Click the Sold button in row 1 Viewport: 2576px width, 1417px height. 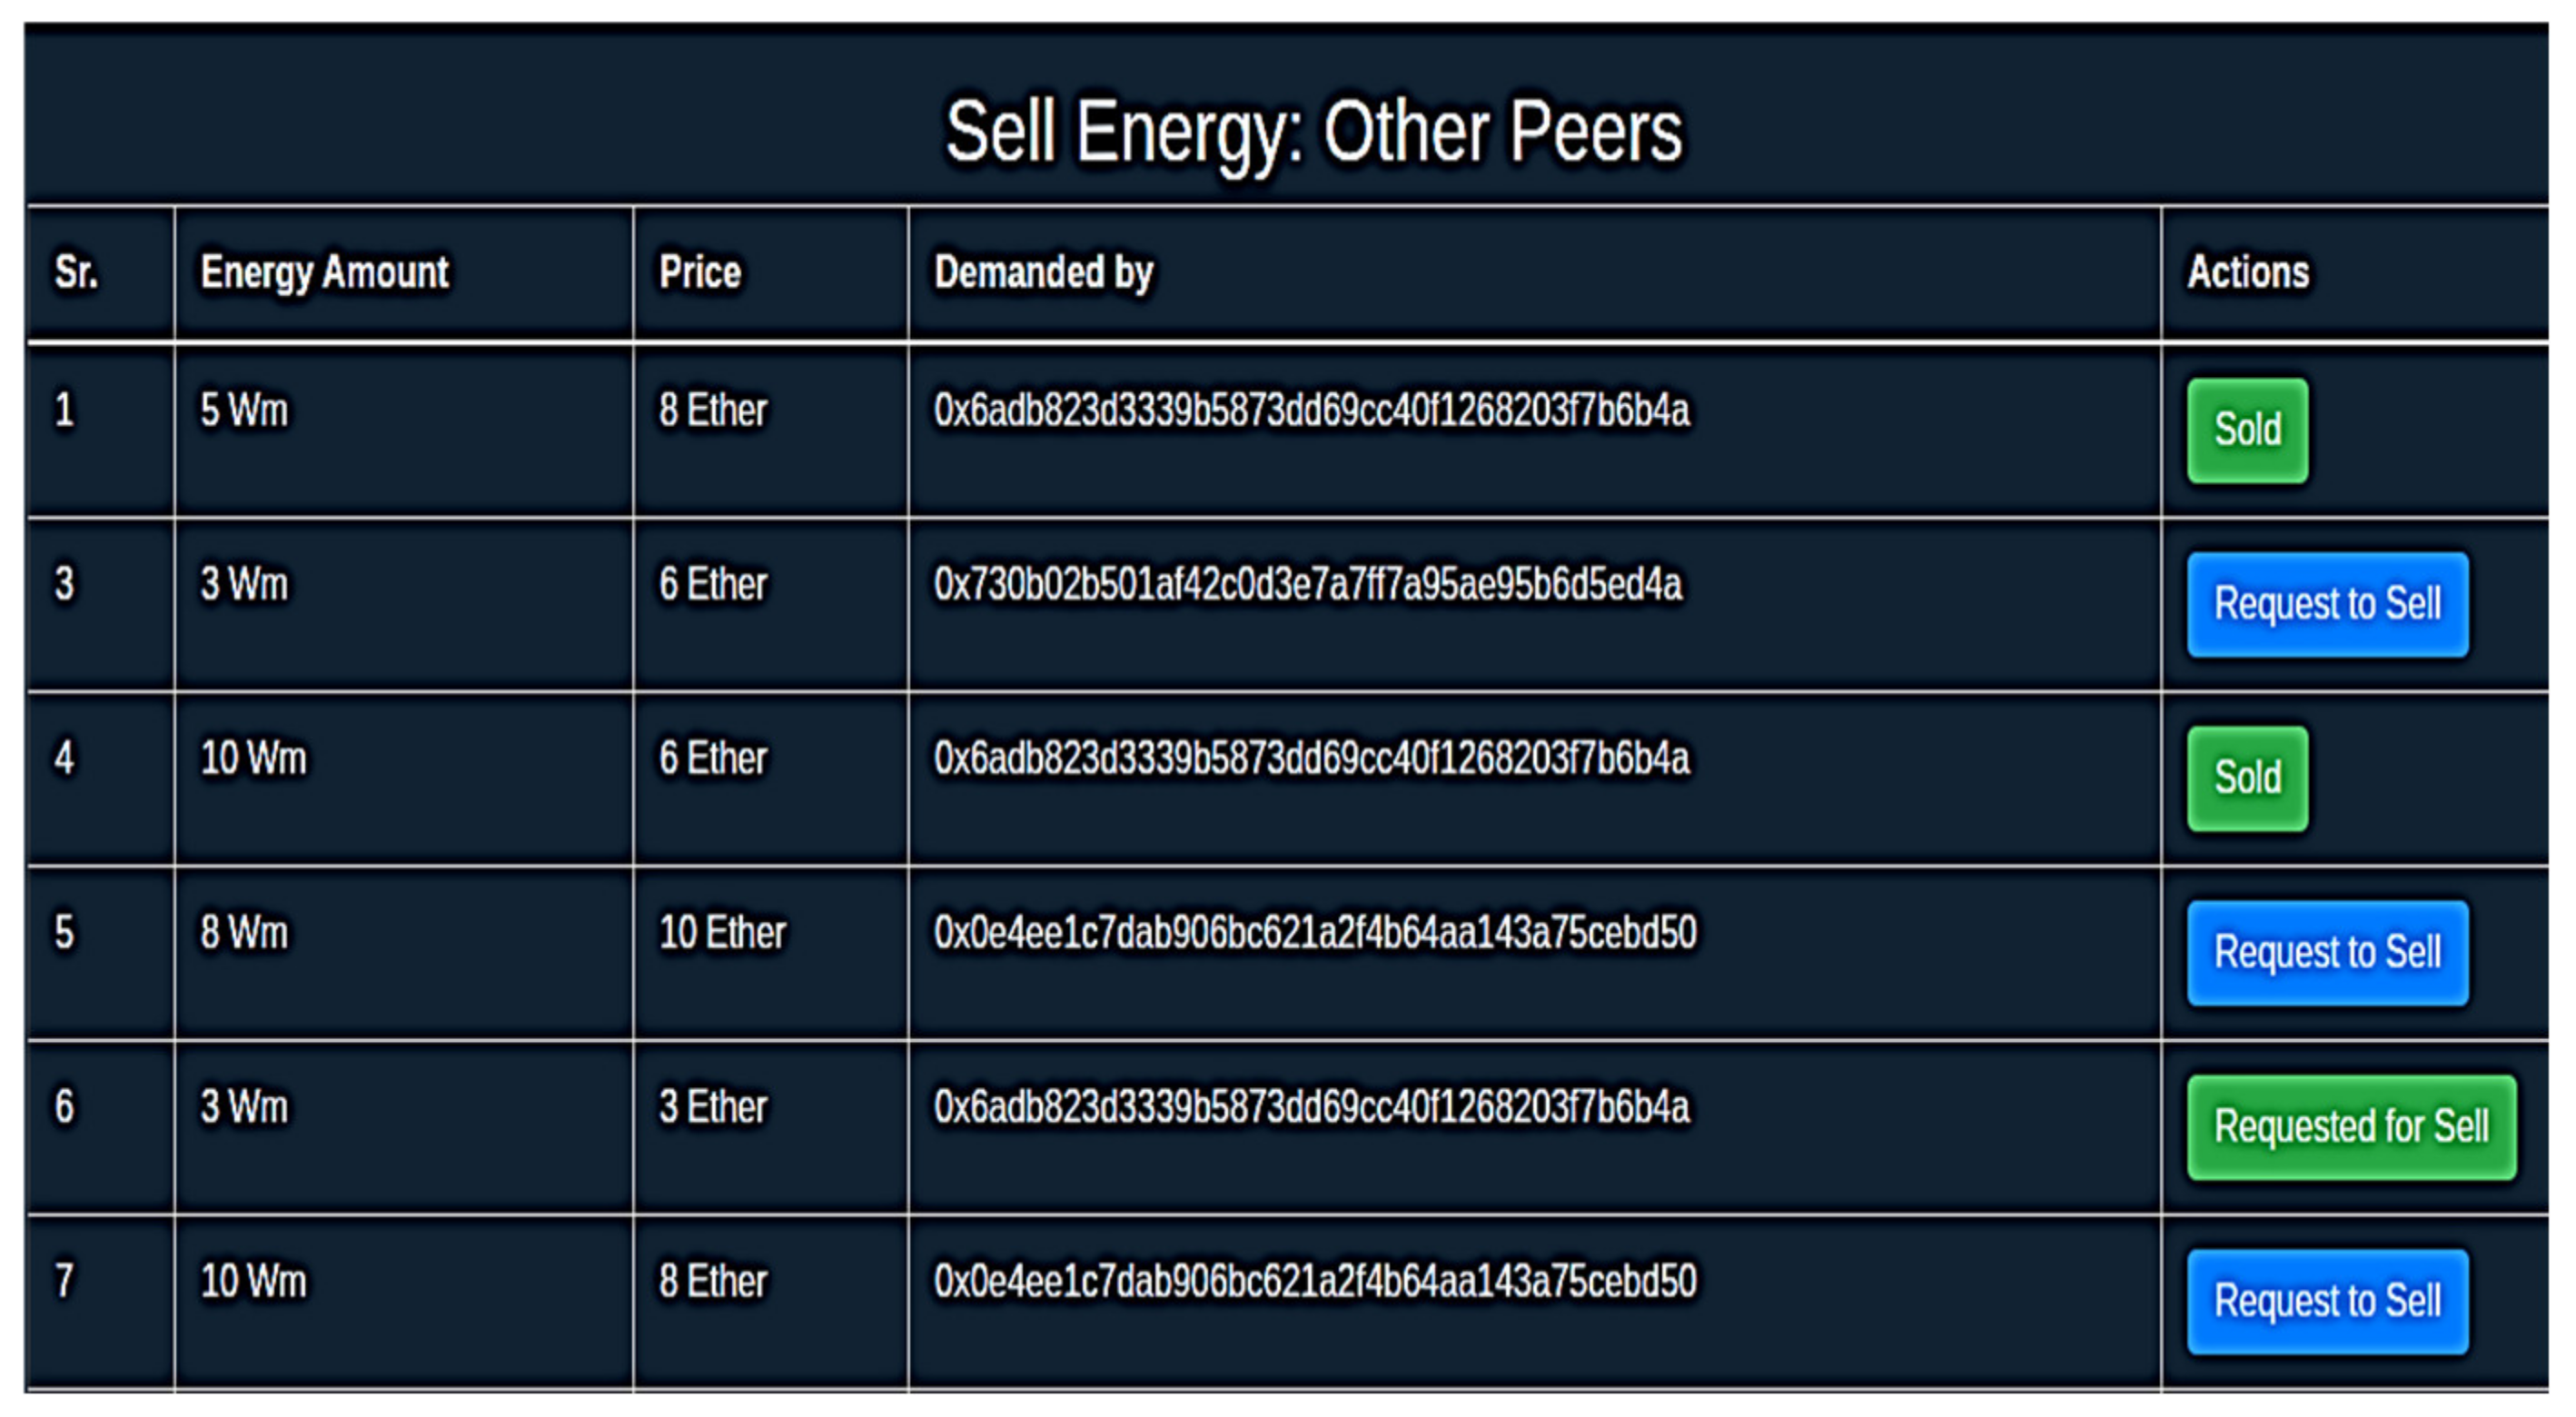coord(2246,430)
